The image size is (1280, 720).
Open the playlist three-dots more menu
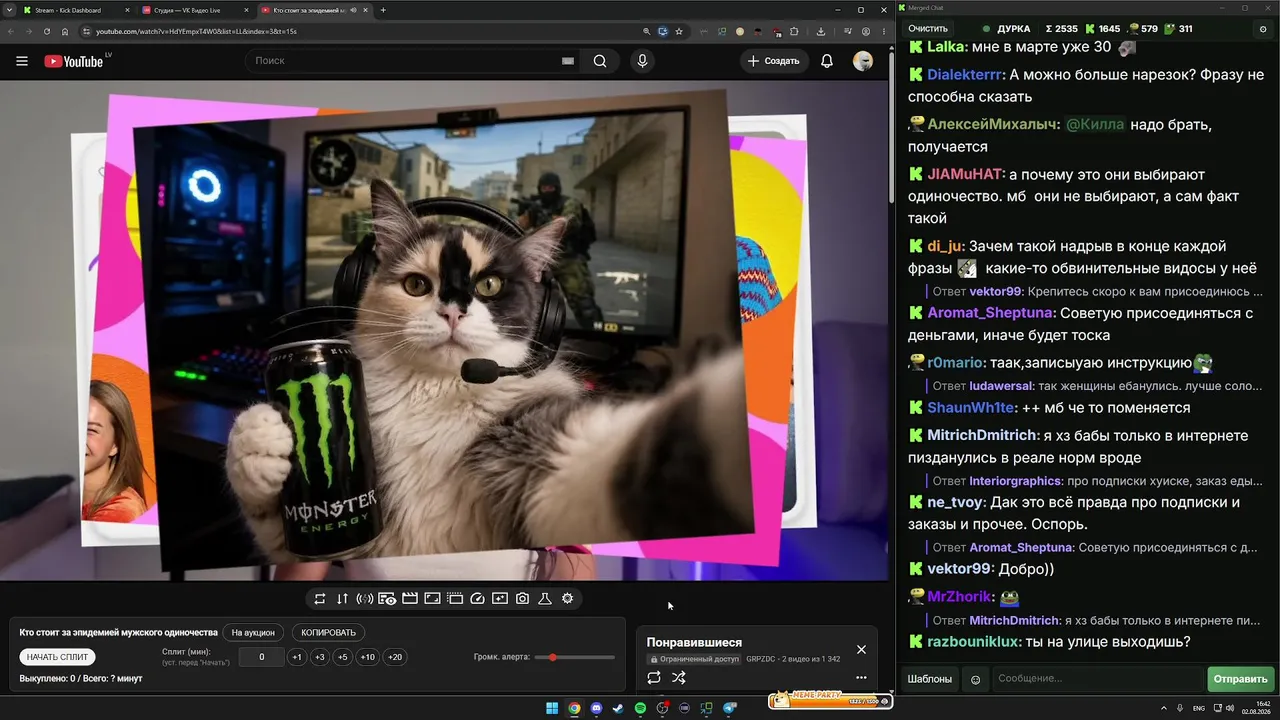(861, 677)
